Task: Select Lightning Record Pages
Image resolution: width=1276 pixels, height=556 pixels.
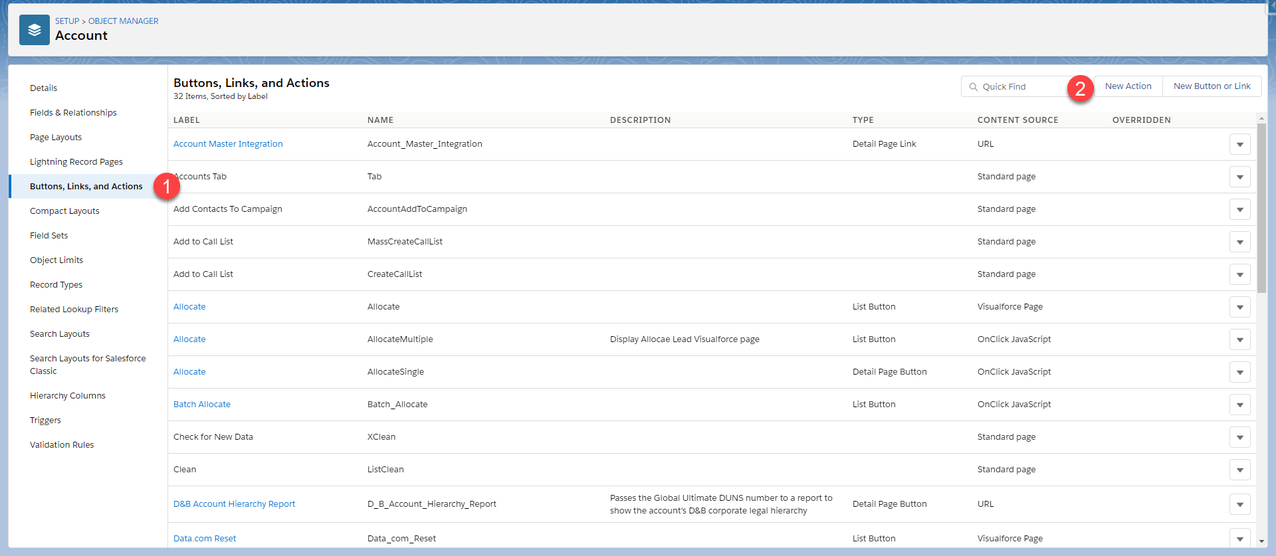Action: click(x=76, y=162)
